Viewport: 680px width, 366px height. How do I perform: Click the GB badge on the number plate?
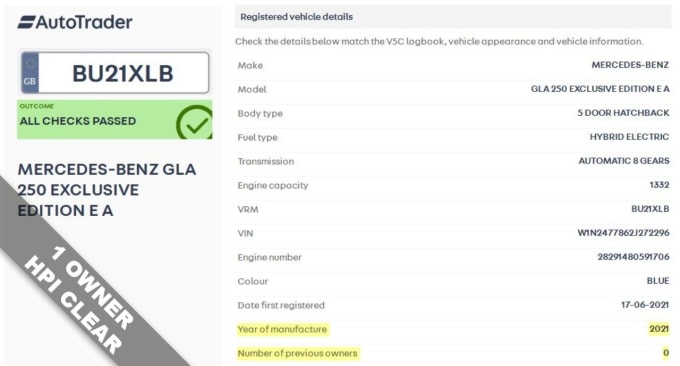tap(30, 72)
